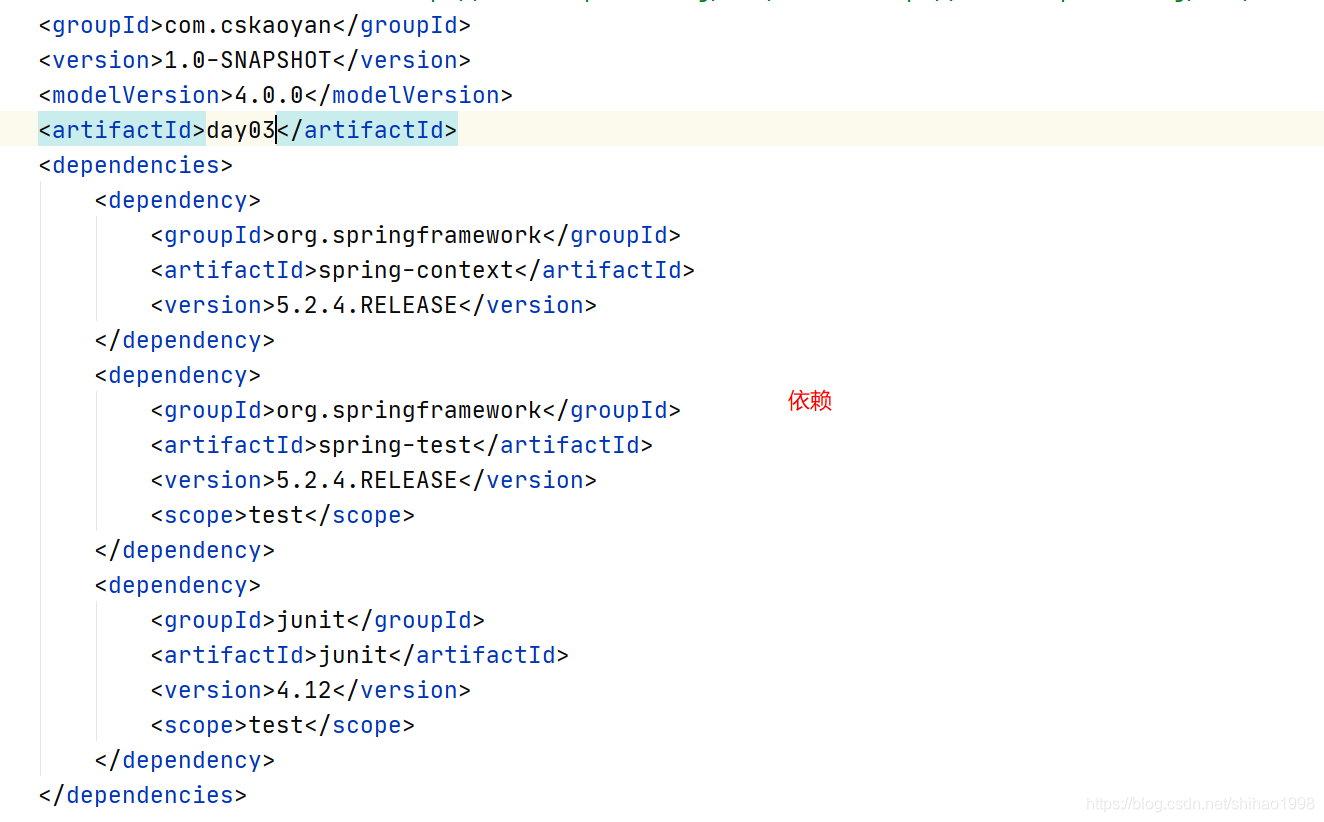Image resolution: width=1324 pixels, height=822 pixels.
Task: Click the 5.2.4.RELEASE version below spring-context
Action: [373, 305]
